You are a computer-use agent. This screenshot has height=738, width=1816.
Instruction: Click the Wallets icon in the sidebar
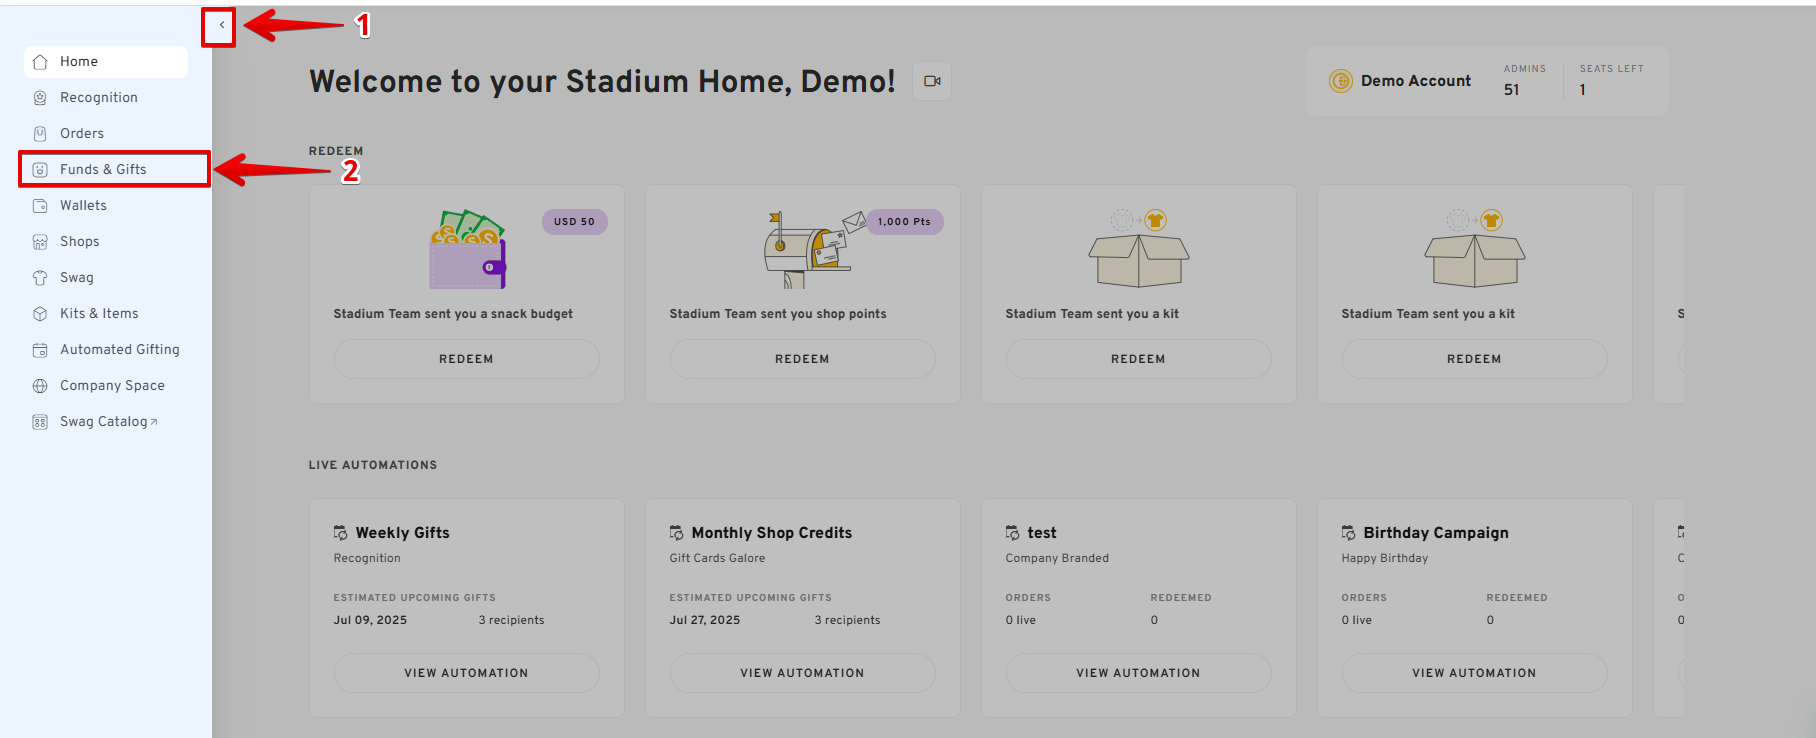click(x=40, y=206)
